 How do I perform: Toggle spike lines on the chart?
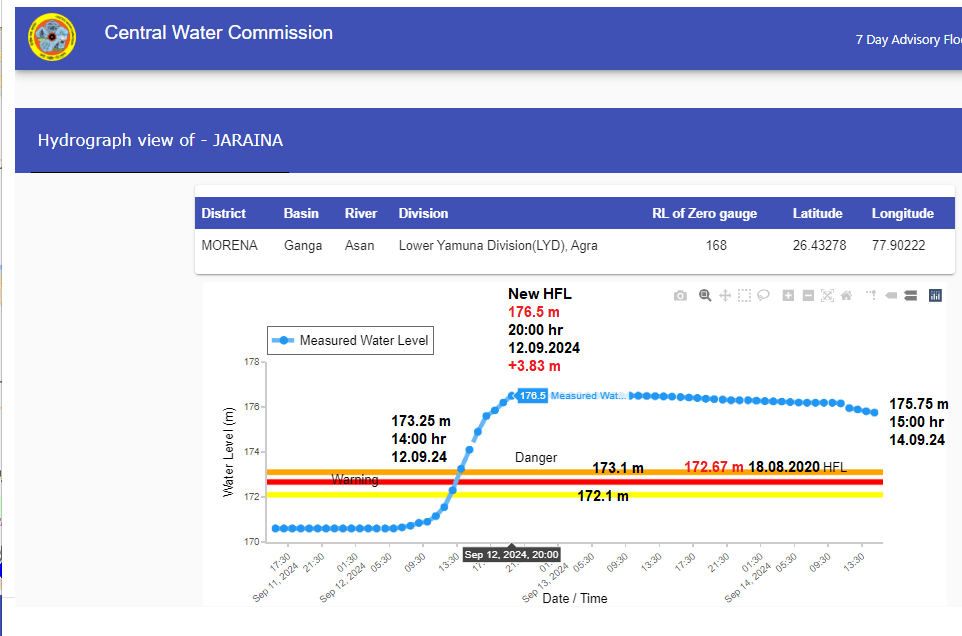point(871,296)
